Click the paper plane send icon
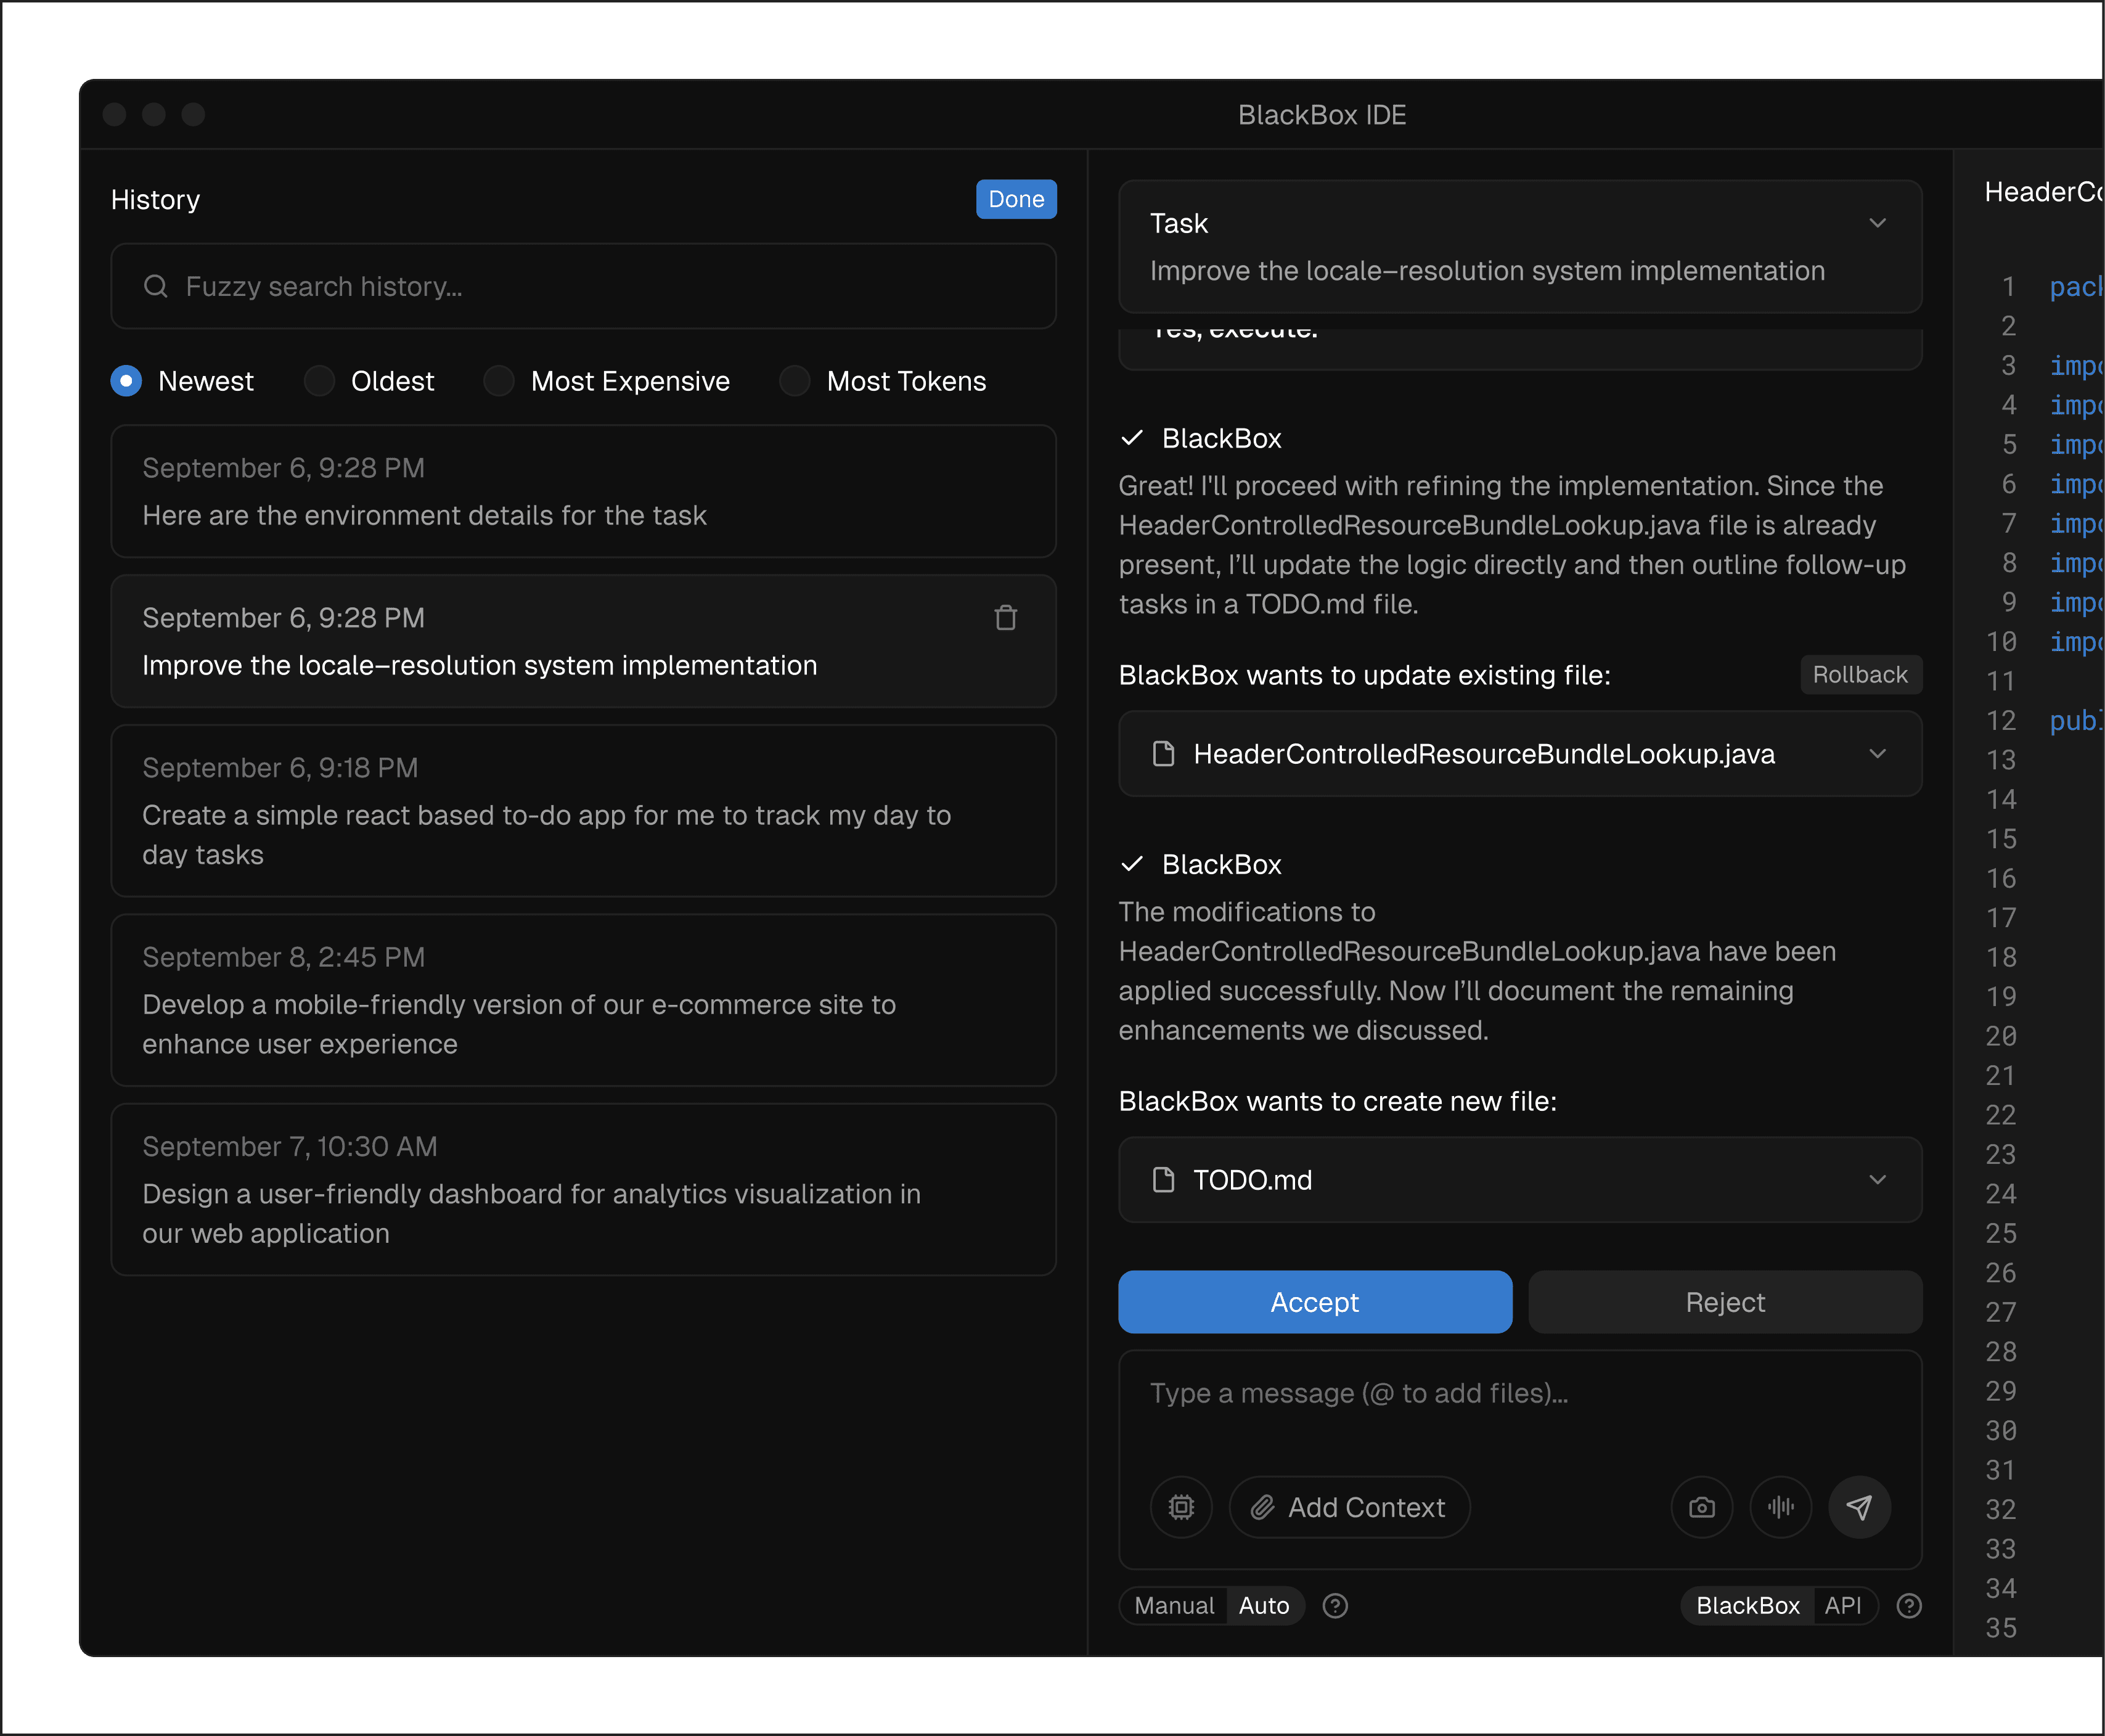The image size is (2105, 1736). click(x=1859, y=1507)
